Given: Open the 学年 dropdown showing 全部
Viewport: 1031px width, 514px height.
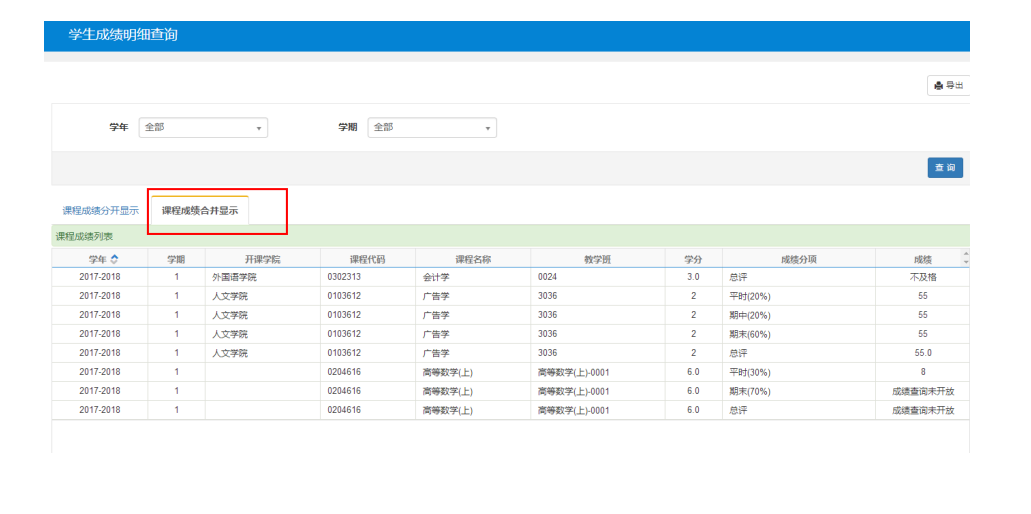Looking at the screenshot, I should pos(203,128).
